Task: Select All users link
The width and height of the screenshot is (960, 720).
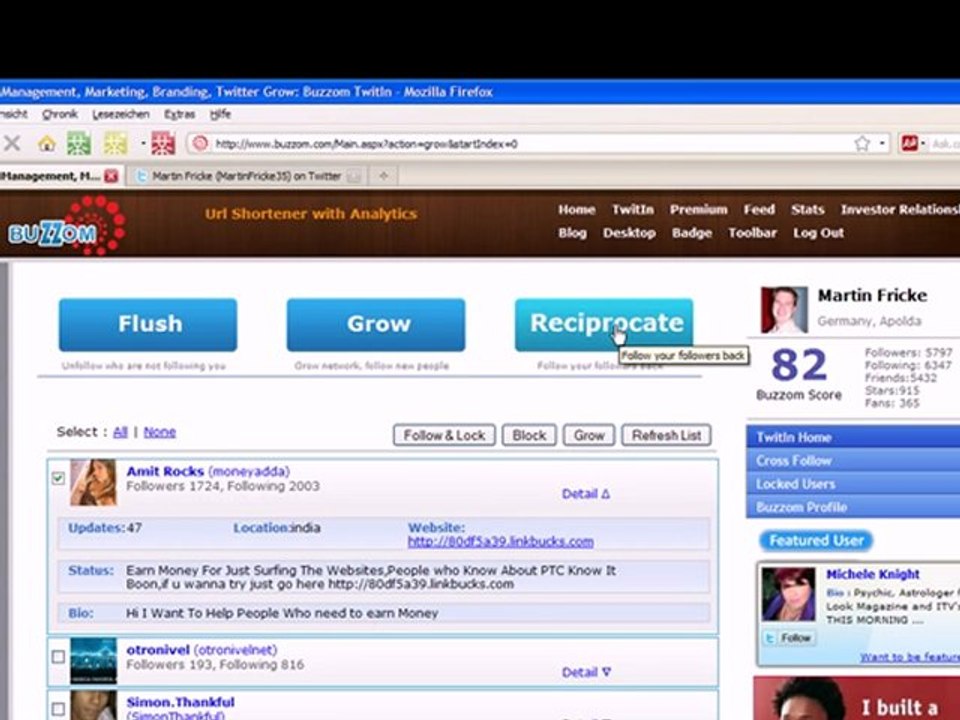Action: (120, 432)
